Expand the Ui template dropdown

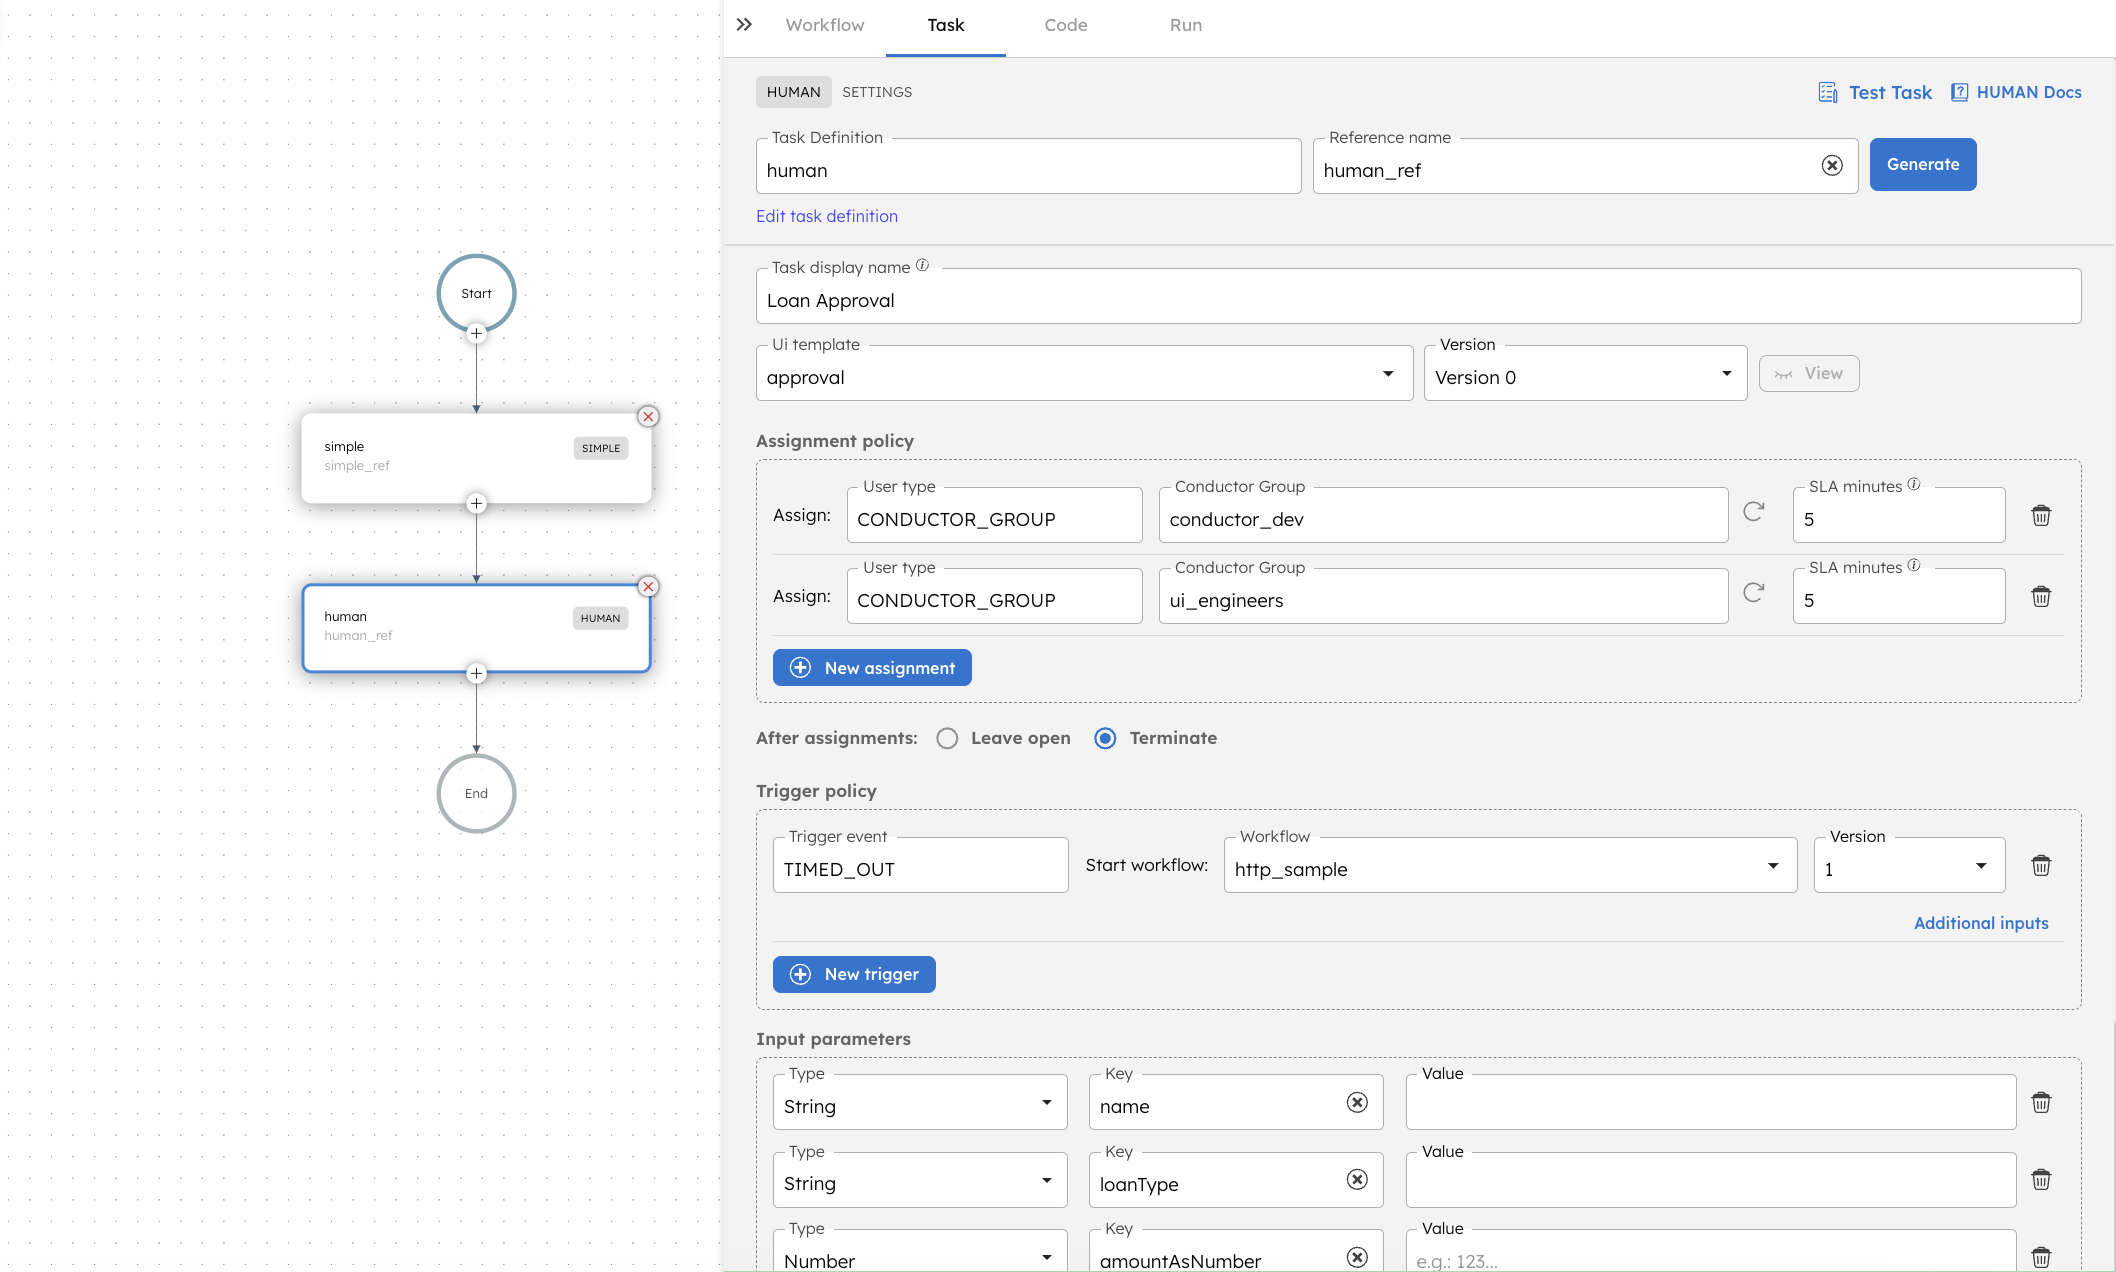[x=1388, y=374]
